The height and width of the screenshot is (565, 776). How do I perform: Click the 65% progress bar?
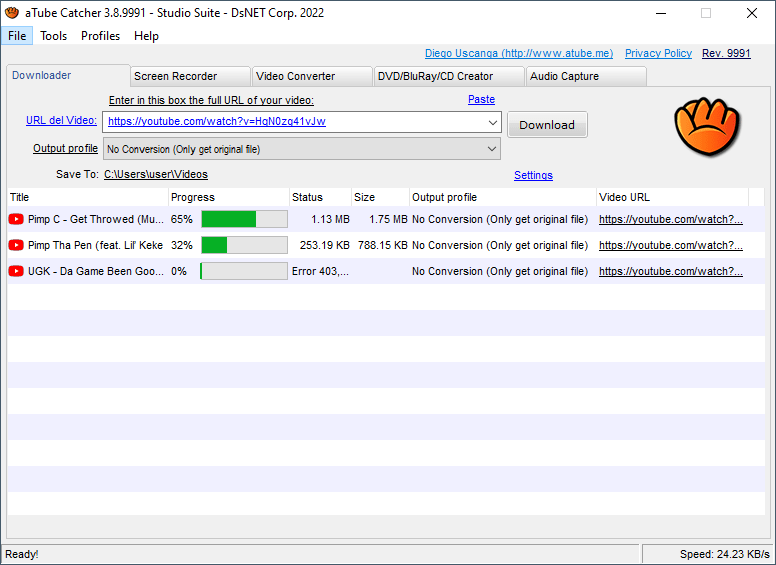click(244, 219)
